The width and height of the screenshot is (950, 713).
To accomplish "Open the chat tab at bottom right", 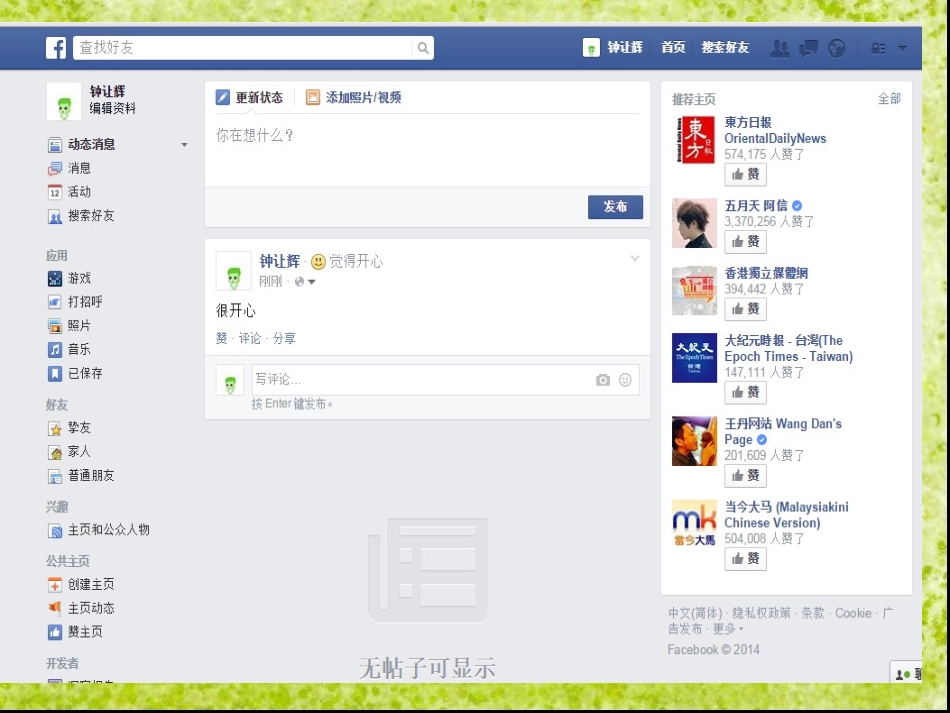I will [906, 672].
